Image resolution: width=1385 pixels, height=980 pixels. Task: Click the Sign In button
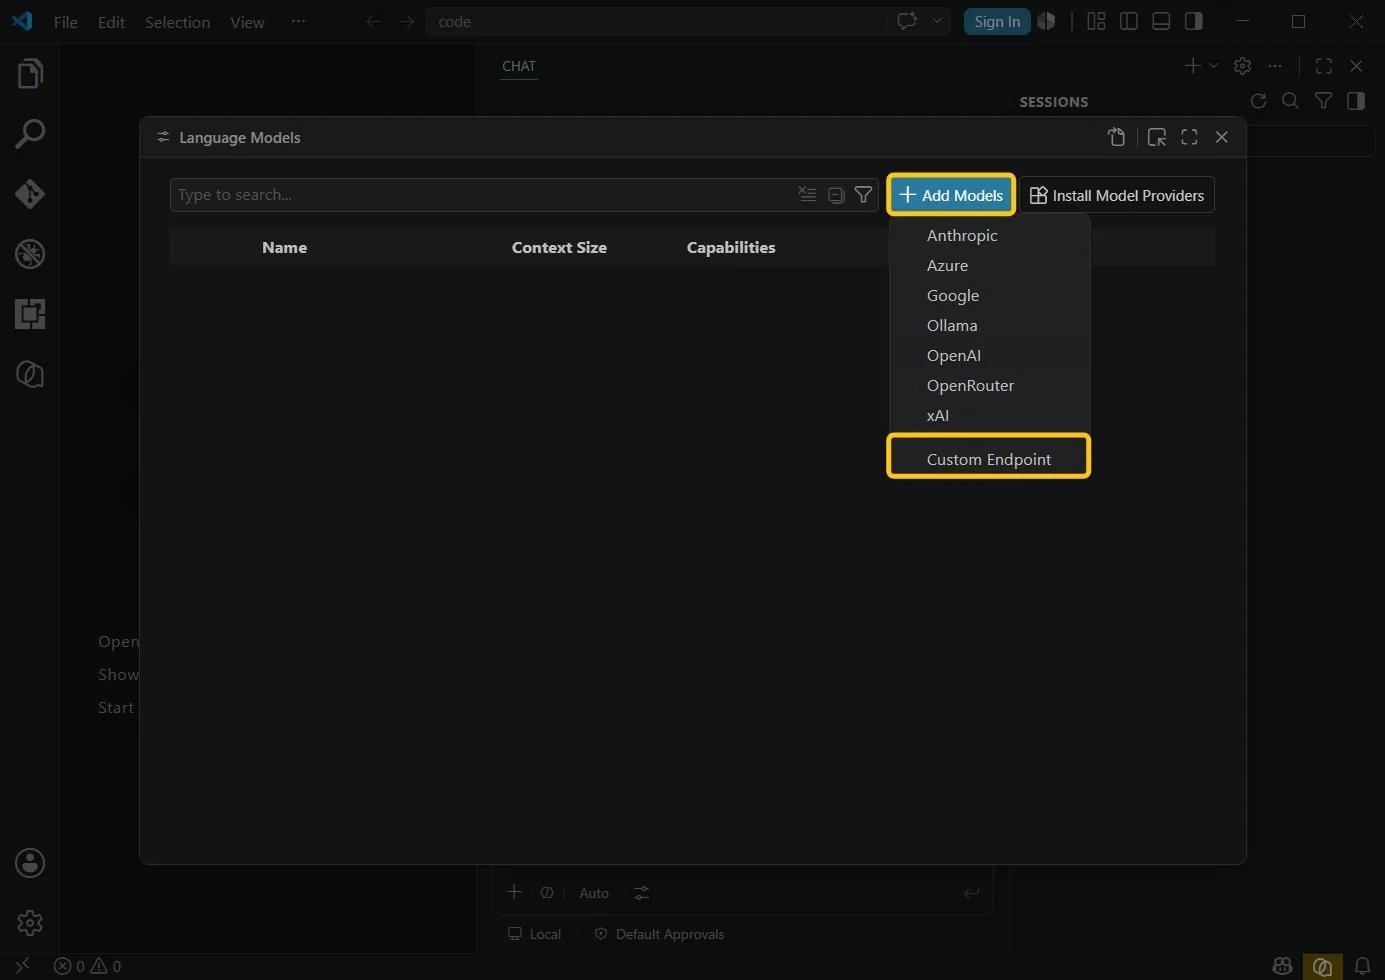point(997,21)
